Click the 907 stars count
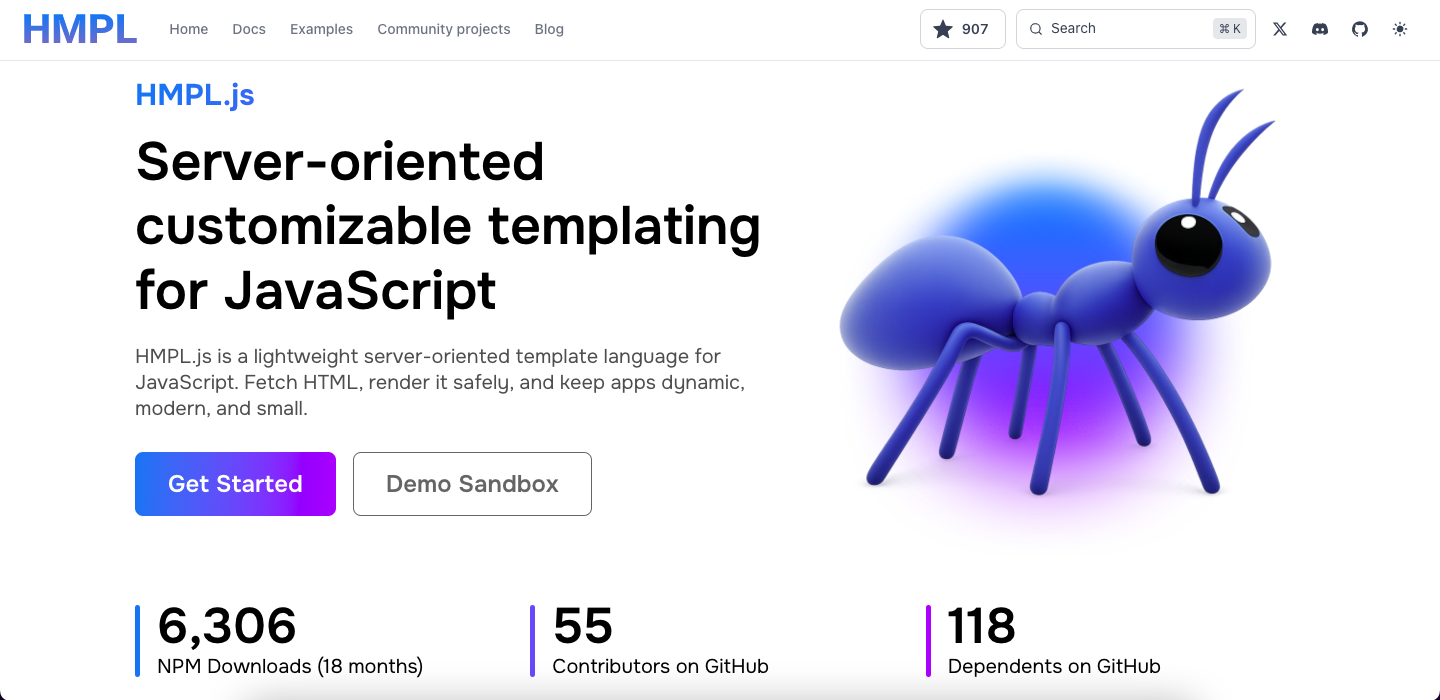Screen dimensions: 1440x700 (x=975, y=29)
